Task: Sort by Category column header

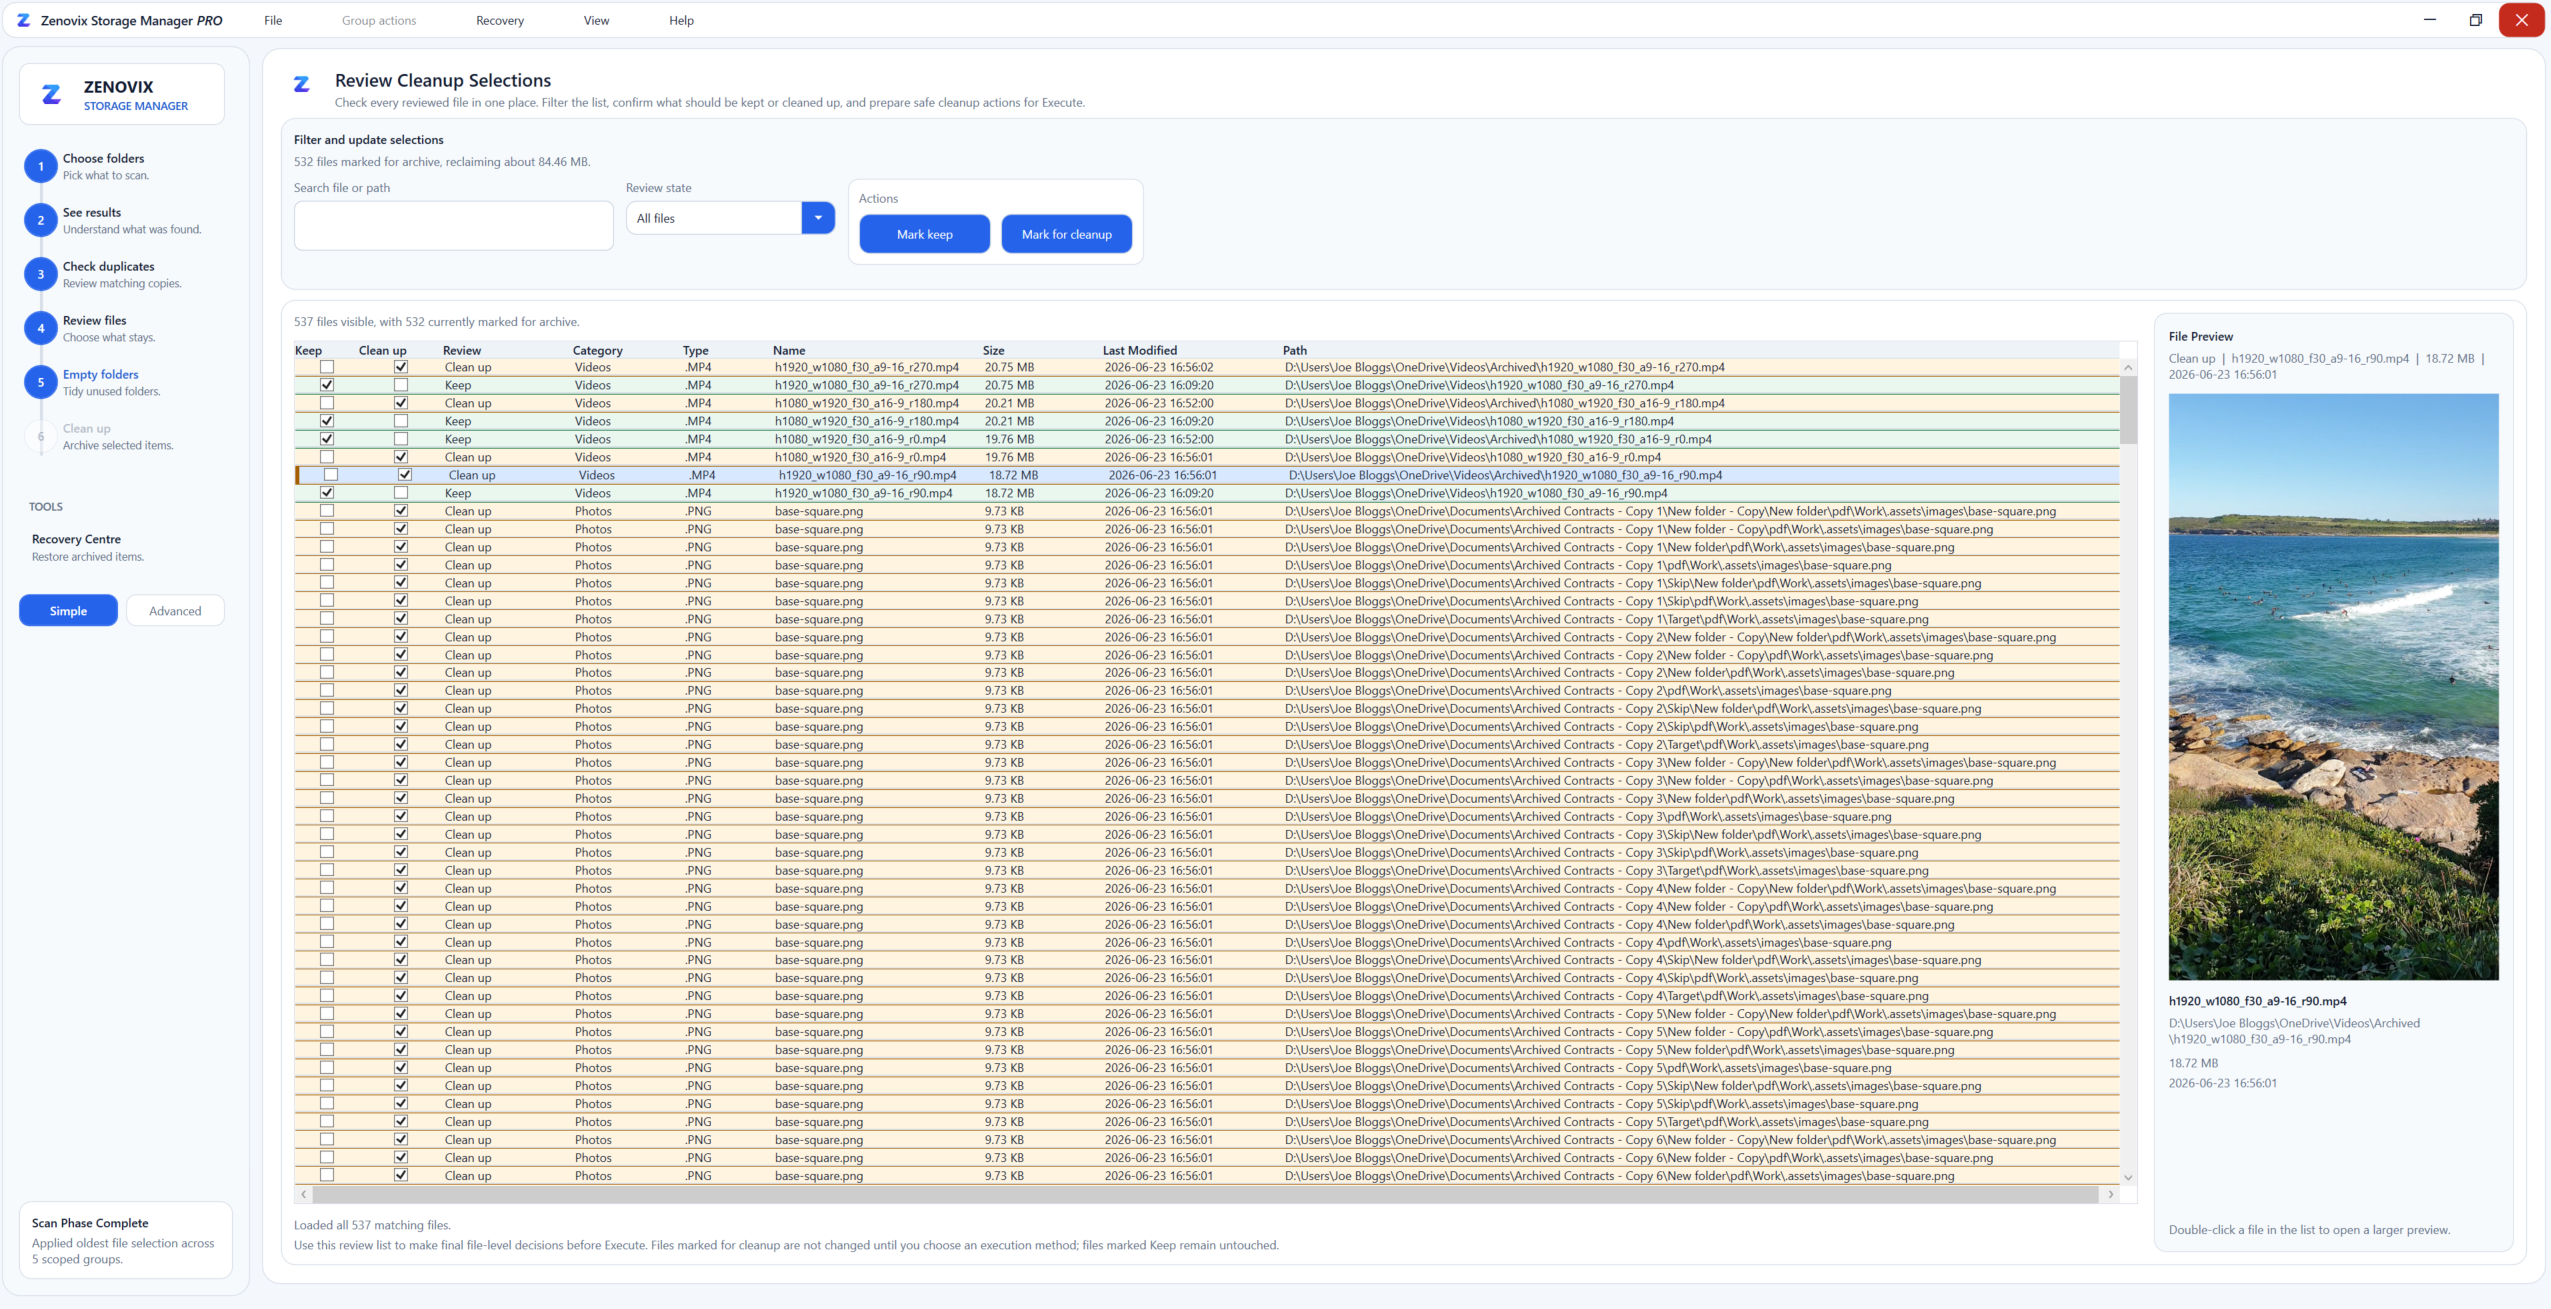Action: click(x=598, y=351)
